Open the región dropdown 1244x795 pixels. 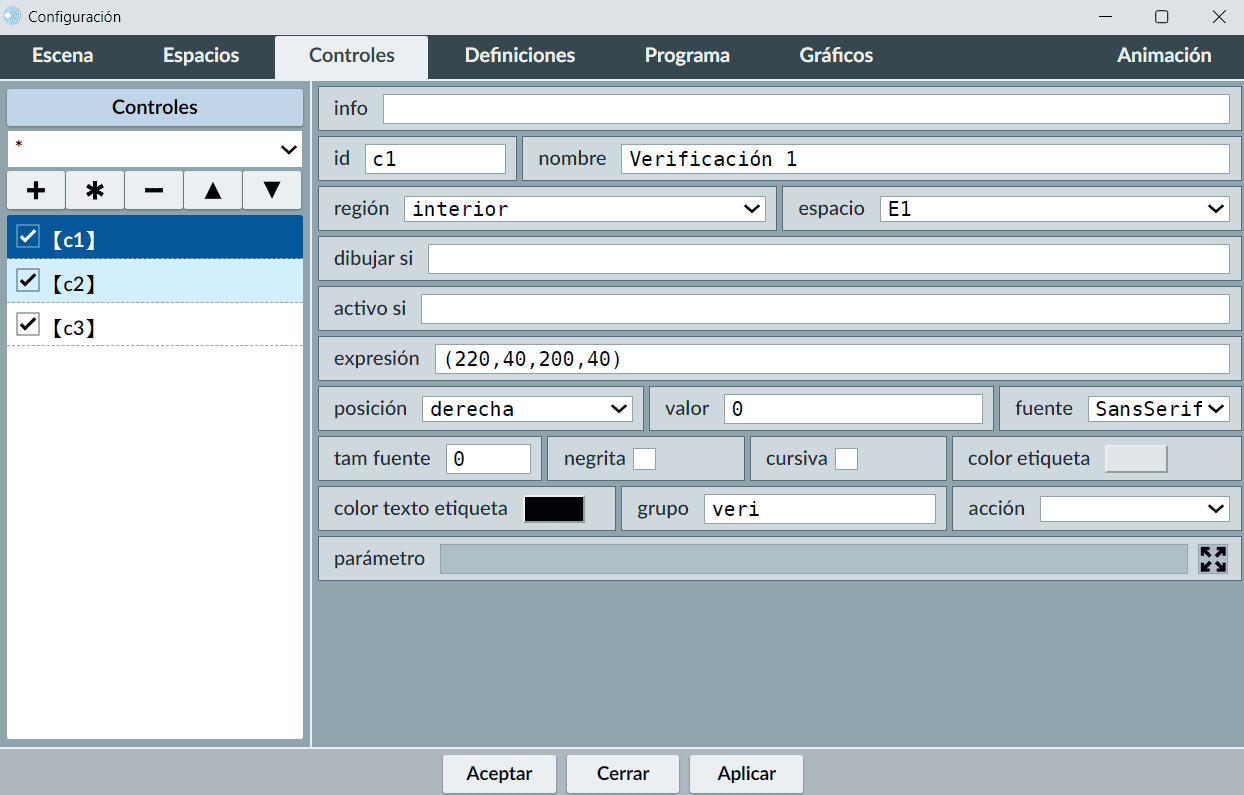point(585,209)
